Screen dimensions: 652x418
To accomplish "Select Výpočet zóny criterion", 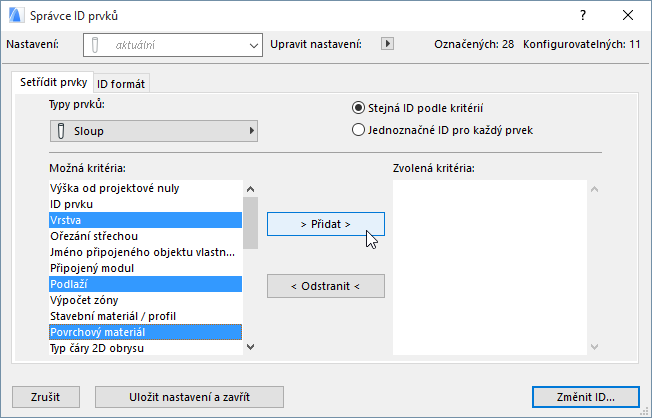I will tap(144, 300).
